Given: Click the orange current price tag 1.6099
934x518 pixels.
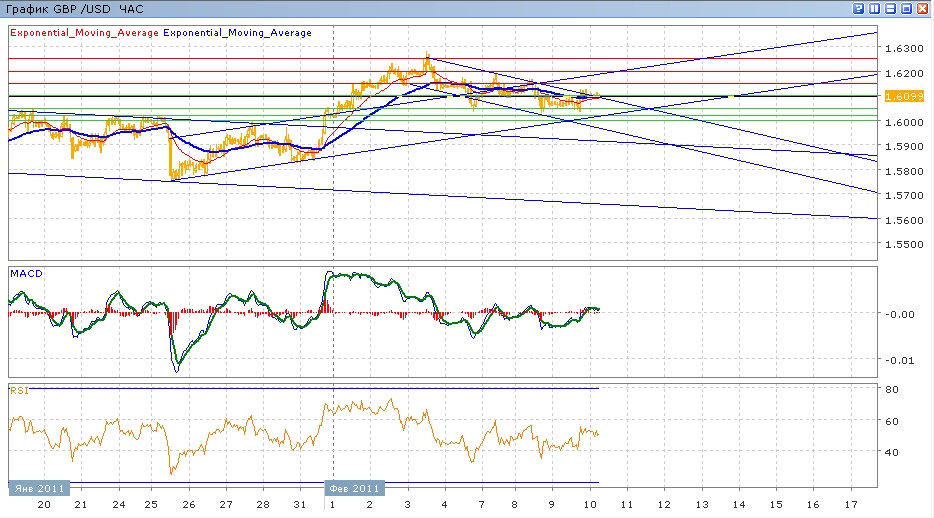Looking at the screenshot, I should click(x=902, y=96).
